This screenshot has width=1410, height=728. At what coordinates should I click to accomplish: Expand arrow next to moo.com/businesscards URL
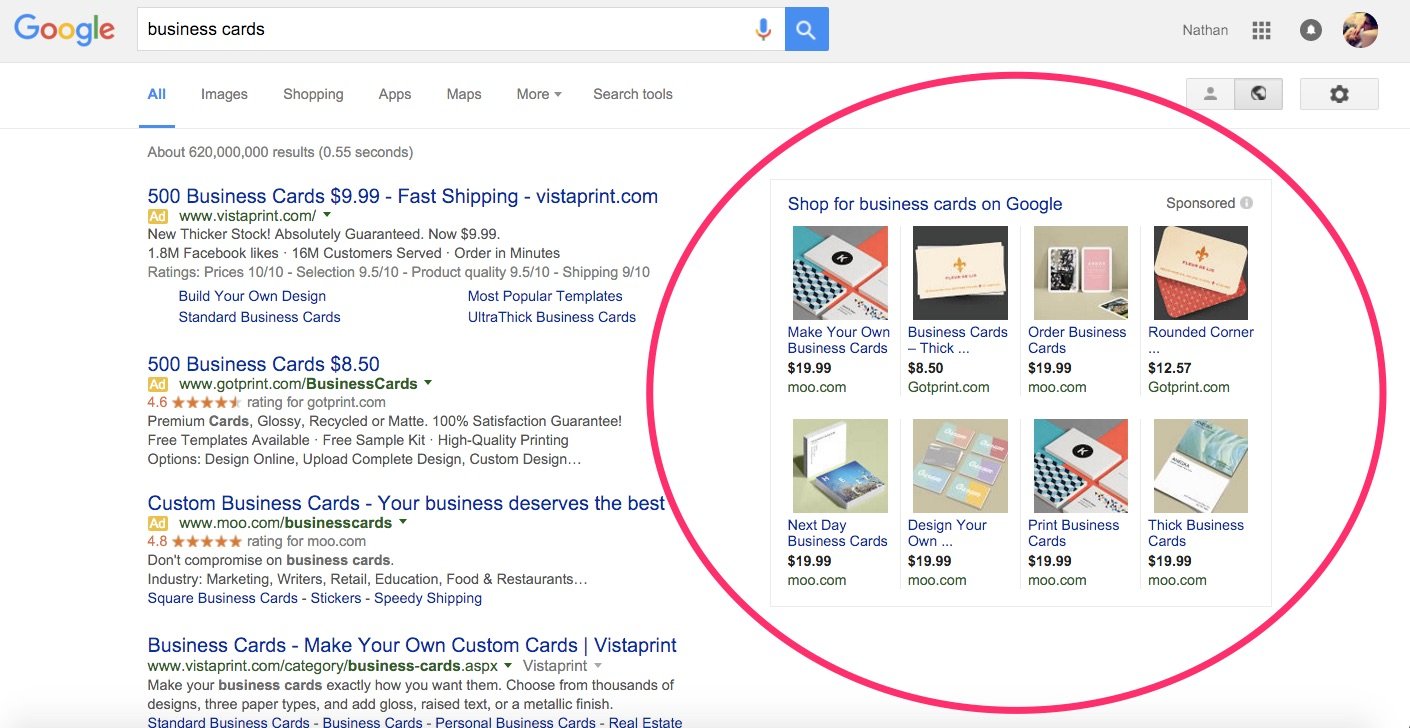pyautogui.click(x=403, y=522)
